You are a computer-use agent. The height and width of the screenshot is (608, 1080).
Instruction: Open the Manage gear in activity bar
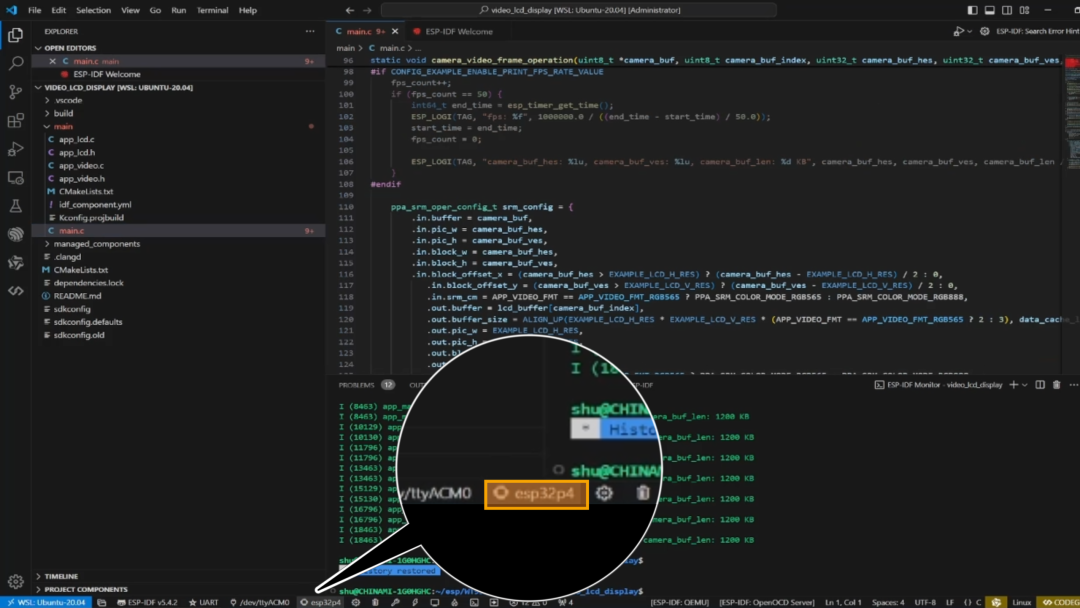tap(15, 582)
